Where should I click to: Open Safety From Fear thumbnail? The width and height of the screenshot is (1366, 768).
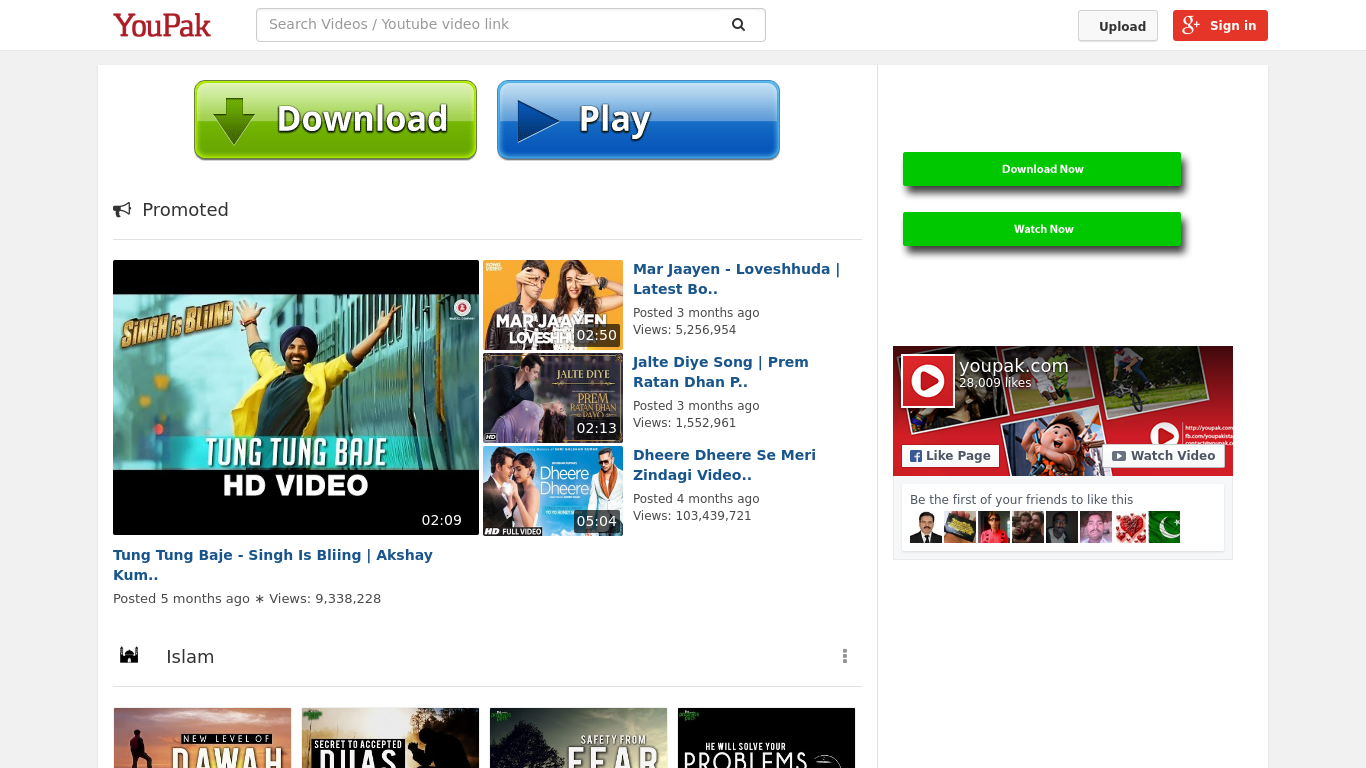[579, 738]
